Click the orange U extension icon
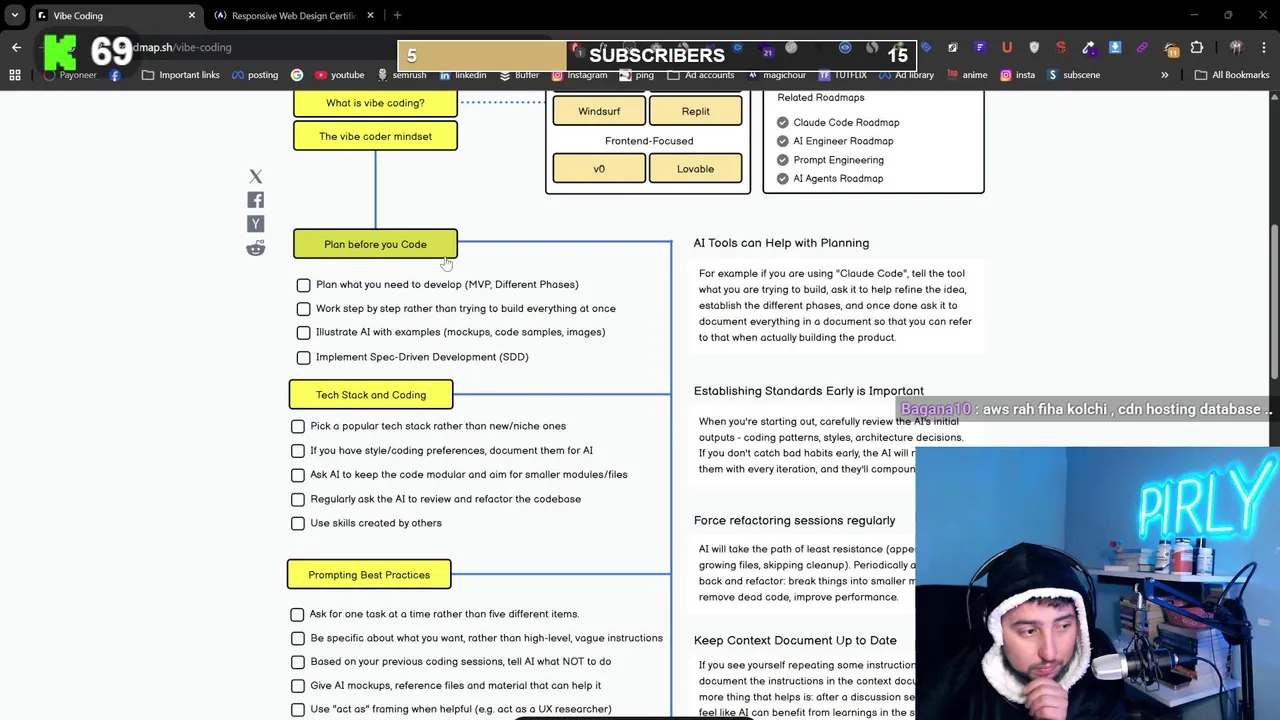 click(x=1006, y=47)
